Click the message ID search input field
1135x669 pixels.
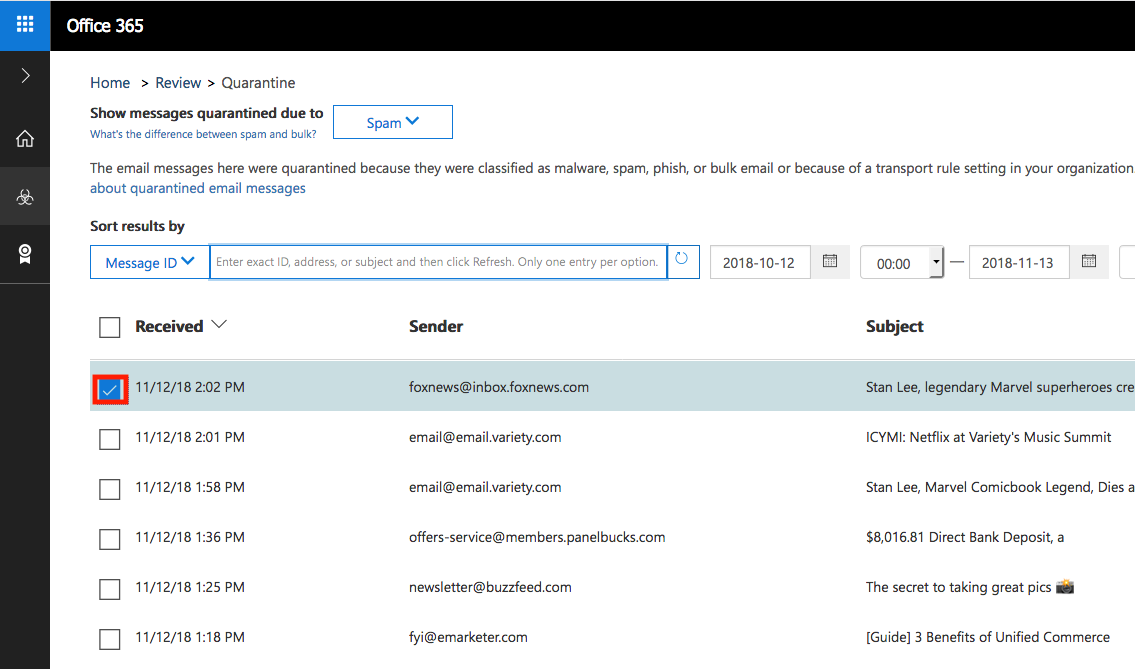[438, 262]
